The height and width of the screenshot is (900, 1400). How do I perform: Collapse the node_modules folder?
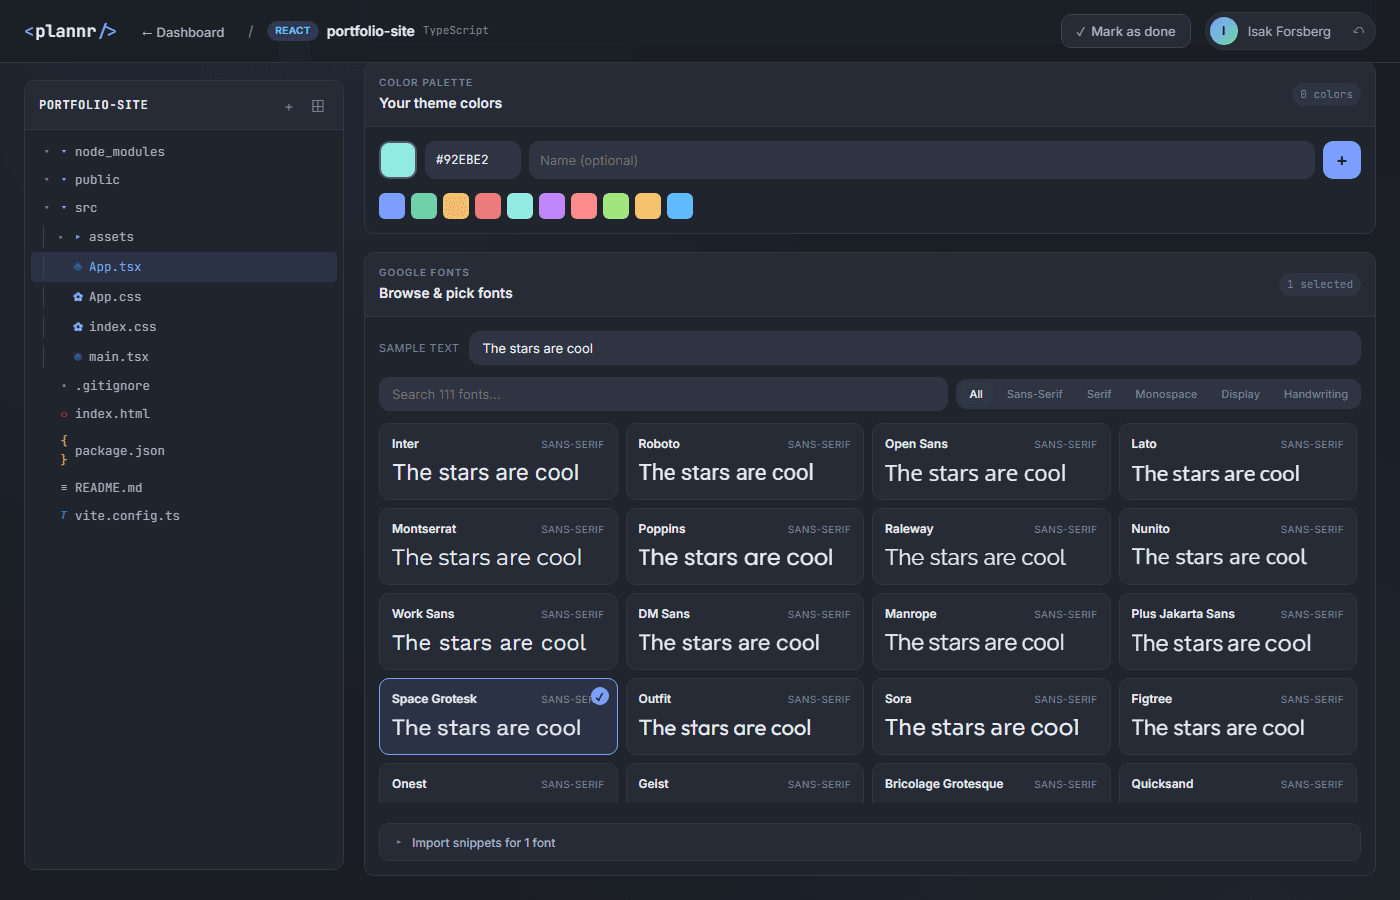coord(47,152)
